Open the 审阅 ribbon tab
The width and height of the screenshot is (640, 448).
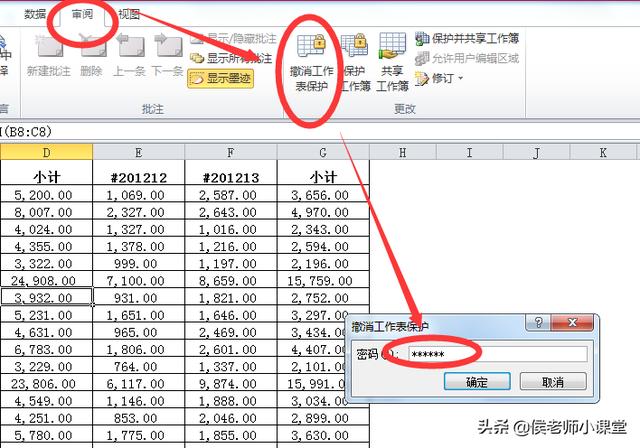click(x=82, y=14)
